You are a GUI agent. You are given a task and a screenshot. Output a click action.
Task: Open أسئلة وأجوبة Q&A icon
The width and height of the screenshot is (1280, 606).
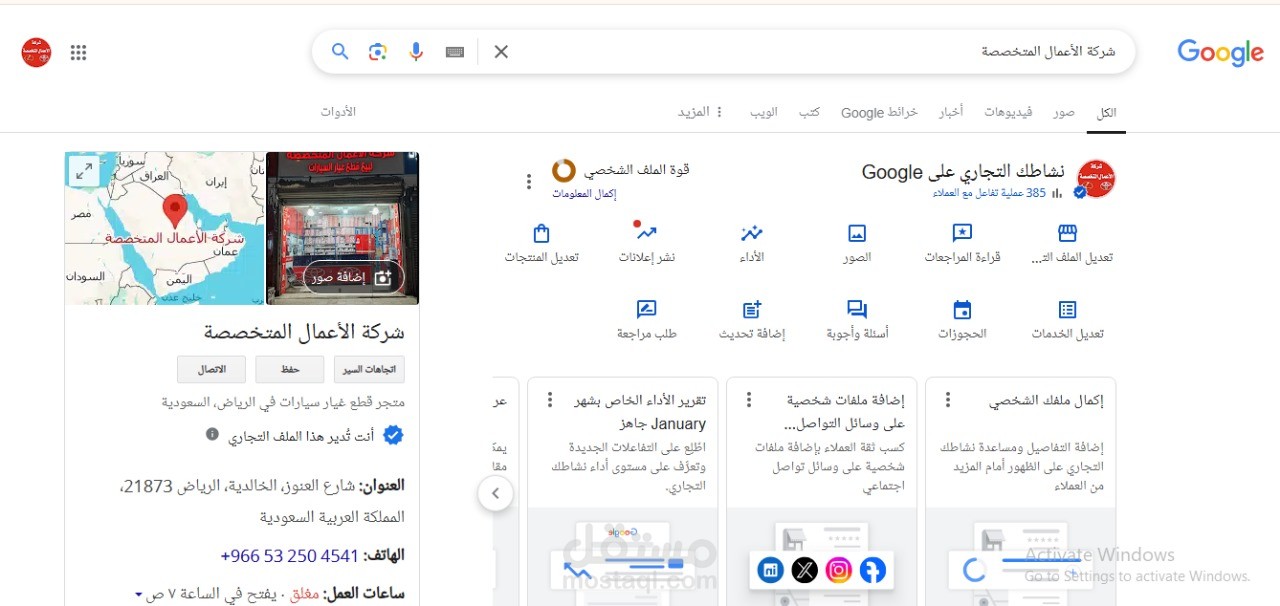click(x=857, y=310)
